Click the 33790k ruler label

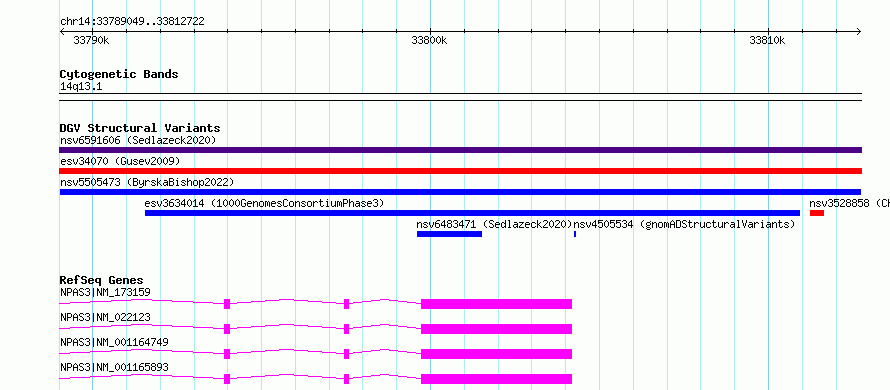point(91,40)
